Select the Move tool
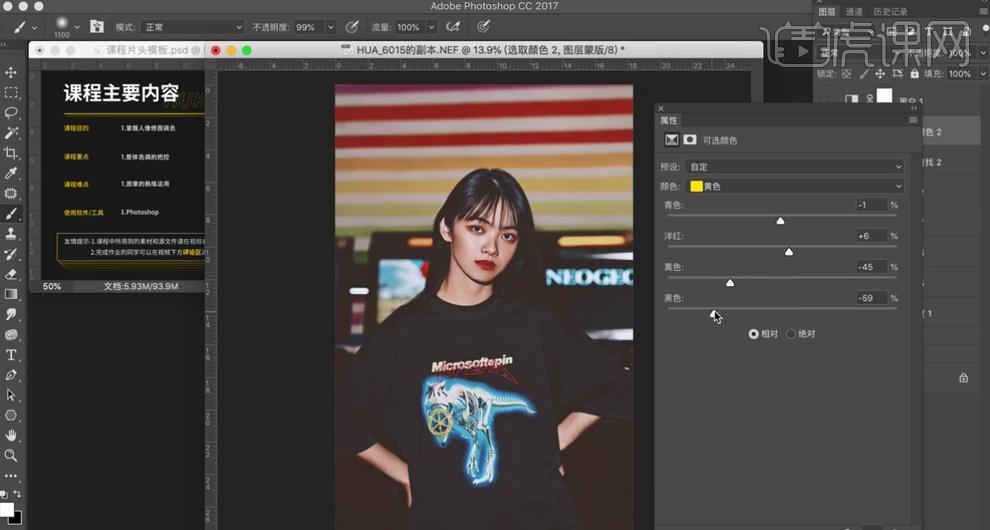Image resolution: width=990 pixels, height=530 pixels. pyautogui.click(x=11, y=72)
